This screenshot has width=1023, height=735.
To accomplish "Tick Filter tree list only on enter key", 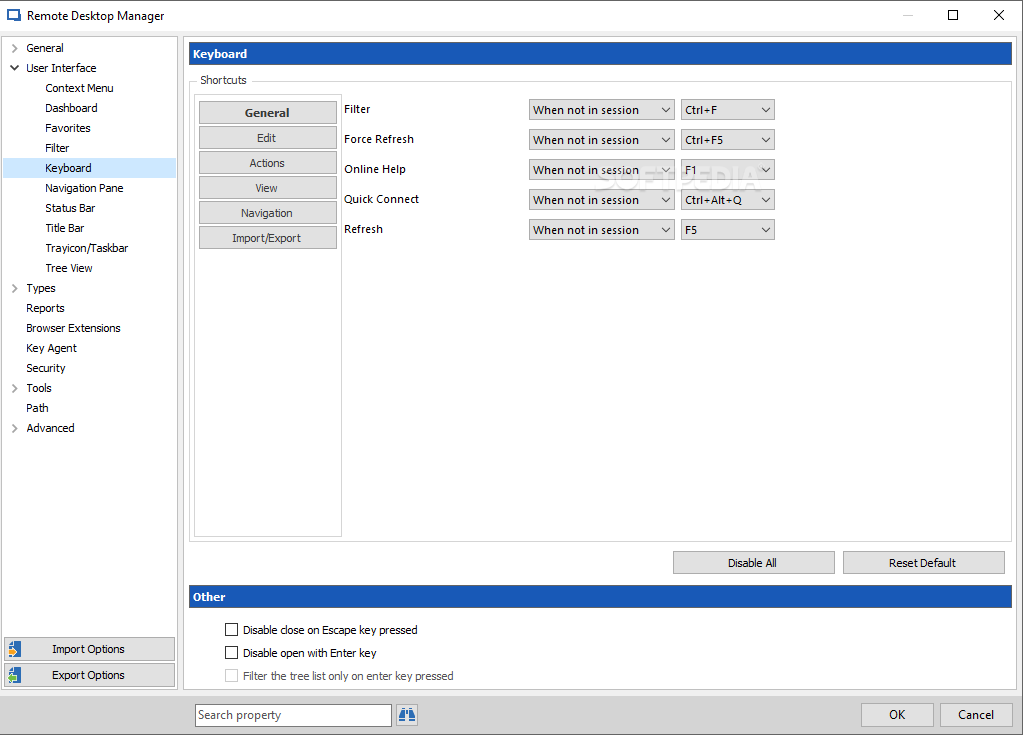I will pyautogui.click(x=232, y=676).
